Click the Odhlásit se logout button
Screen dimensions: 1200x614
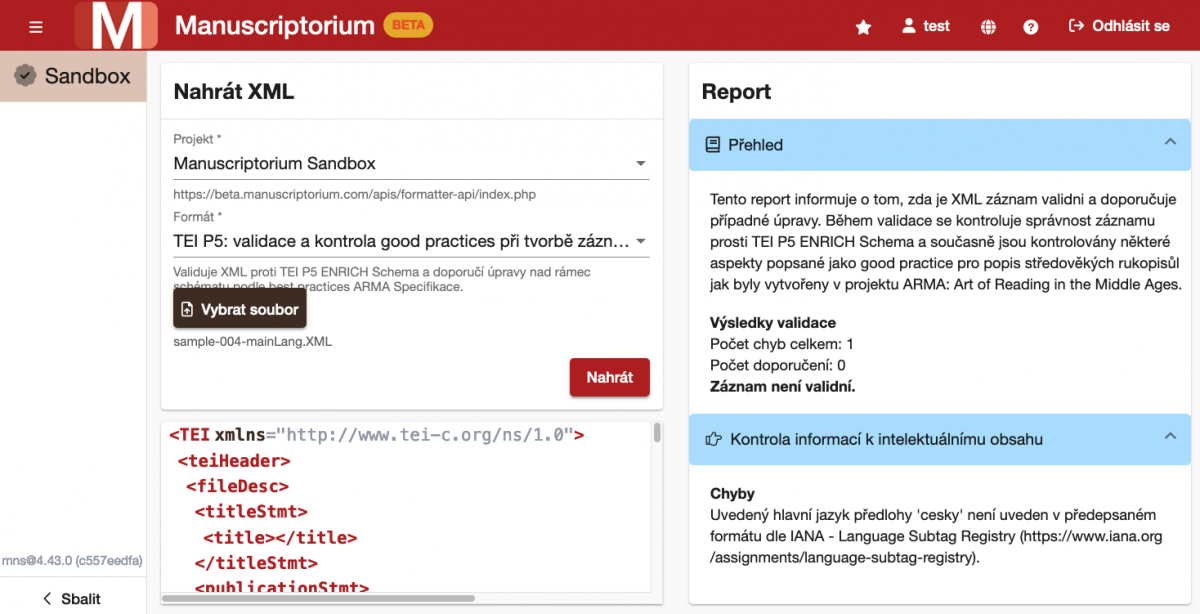[x=1119, y=26]
